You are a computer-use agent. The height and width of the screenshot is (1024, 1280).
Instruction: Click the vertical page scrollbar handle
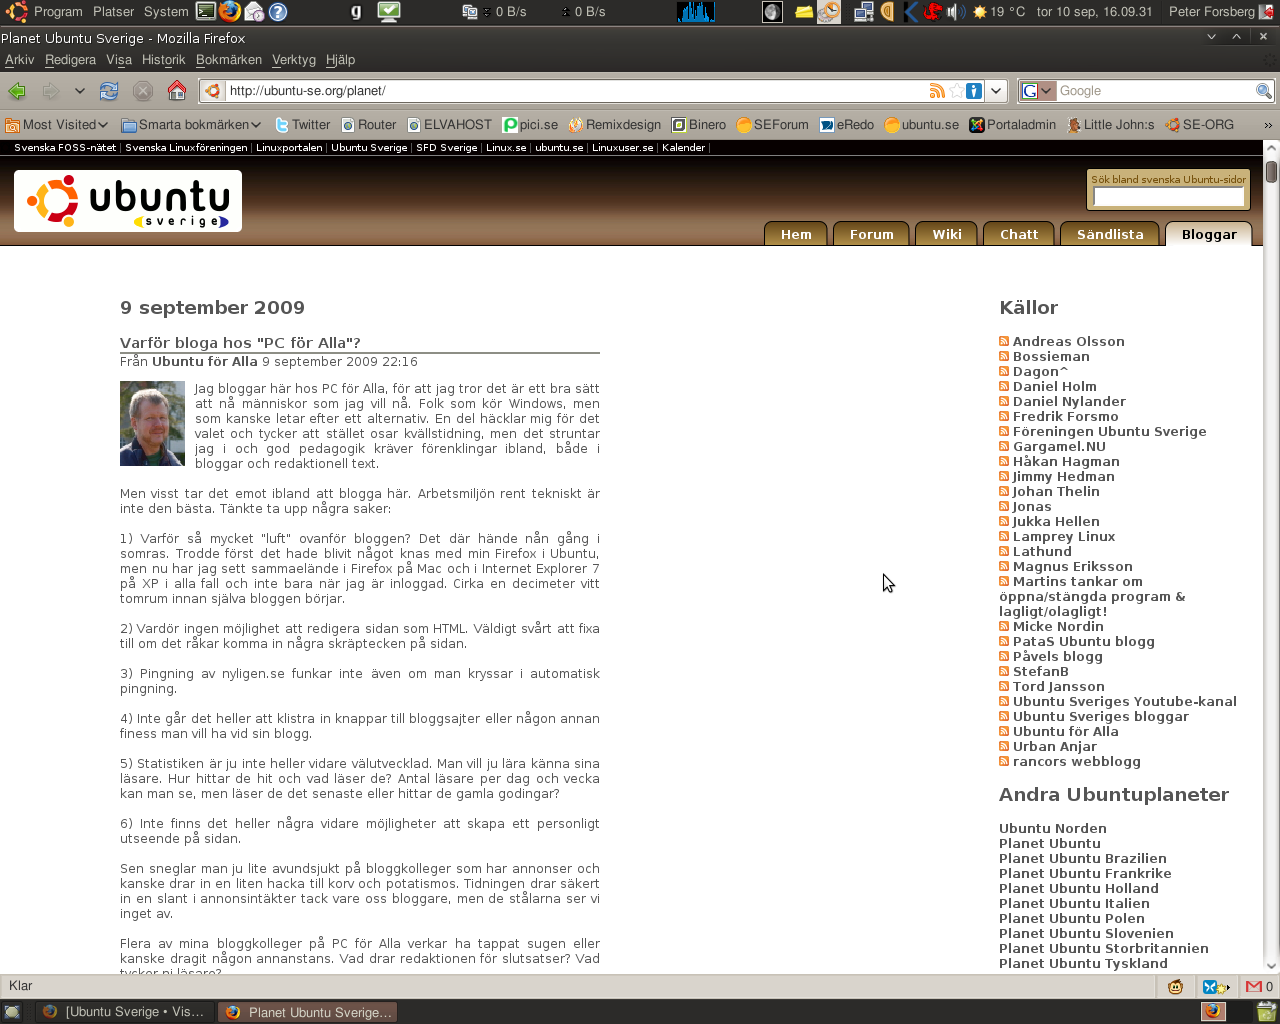tap(1271, 171)
